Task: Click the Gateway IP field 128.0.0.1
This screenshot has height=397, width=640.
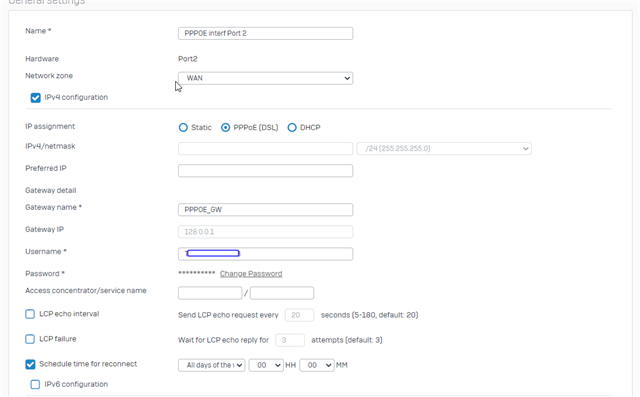Action: (x=265, y=232)
